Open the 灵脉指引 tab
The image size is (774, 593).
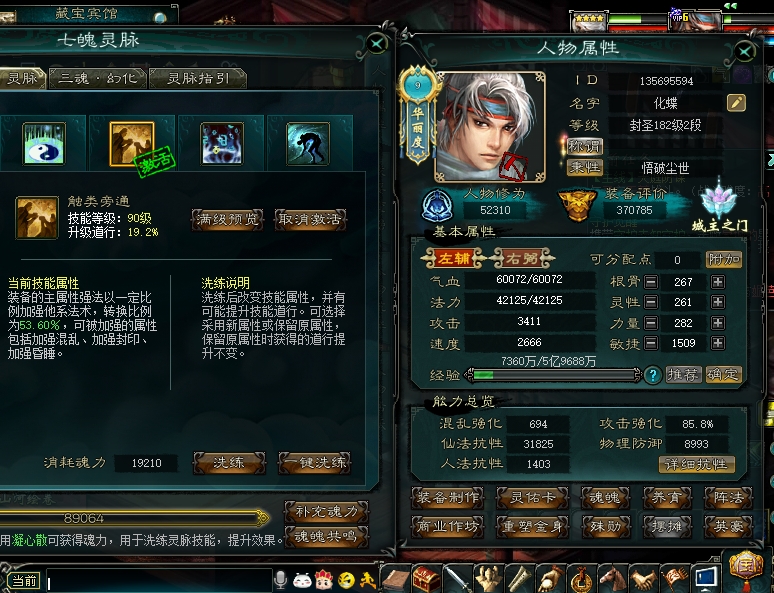[198, 78]
